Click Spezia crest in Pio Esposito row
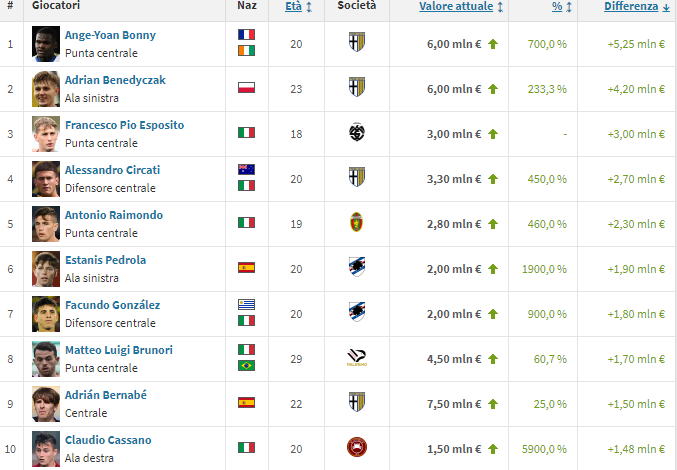This screenshot has width=677, height=470. pos(357,132)
